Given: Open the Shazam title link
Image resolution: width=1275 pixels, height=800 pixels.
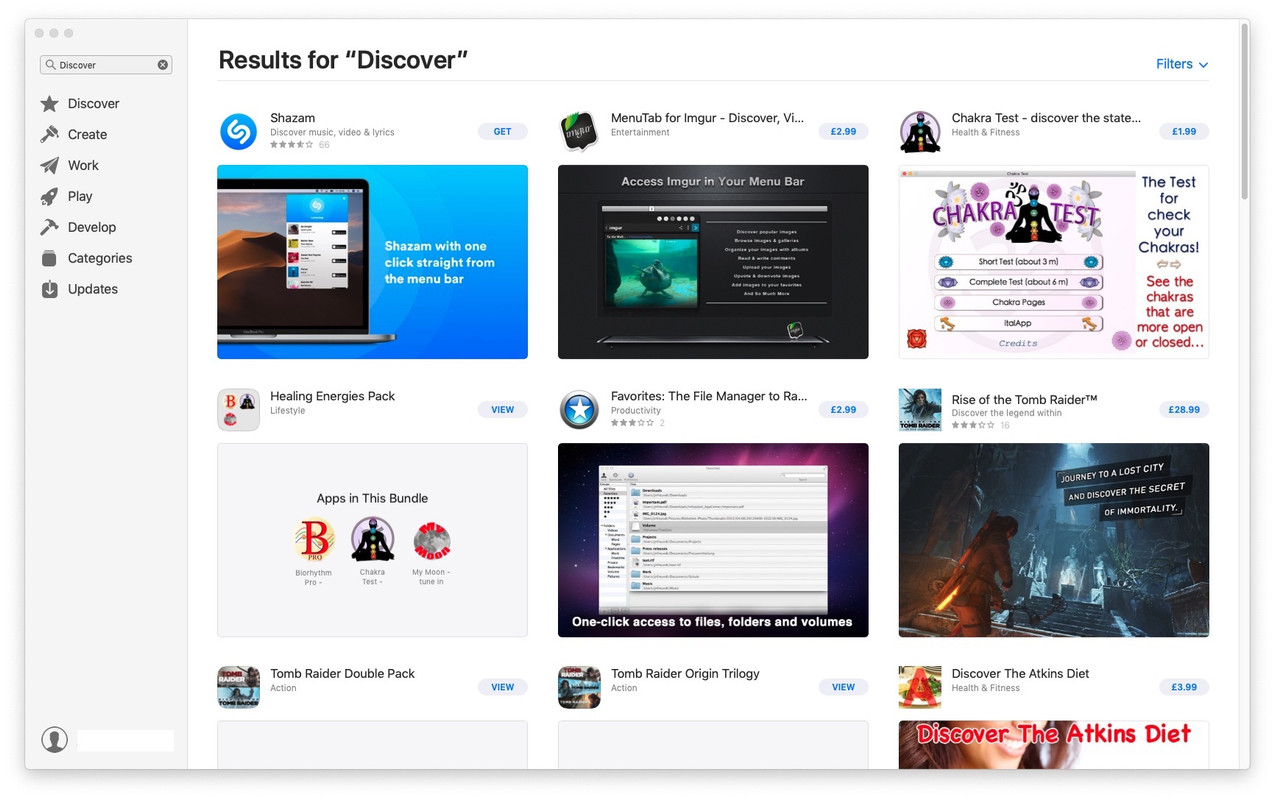Looking at the screenshot, I should coord(292,118).
